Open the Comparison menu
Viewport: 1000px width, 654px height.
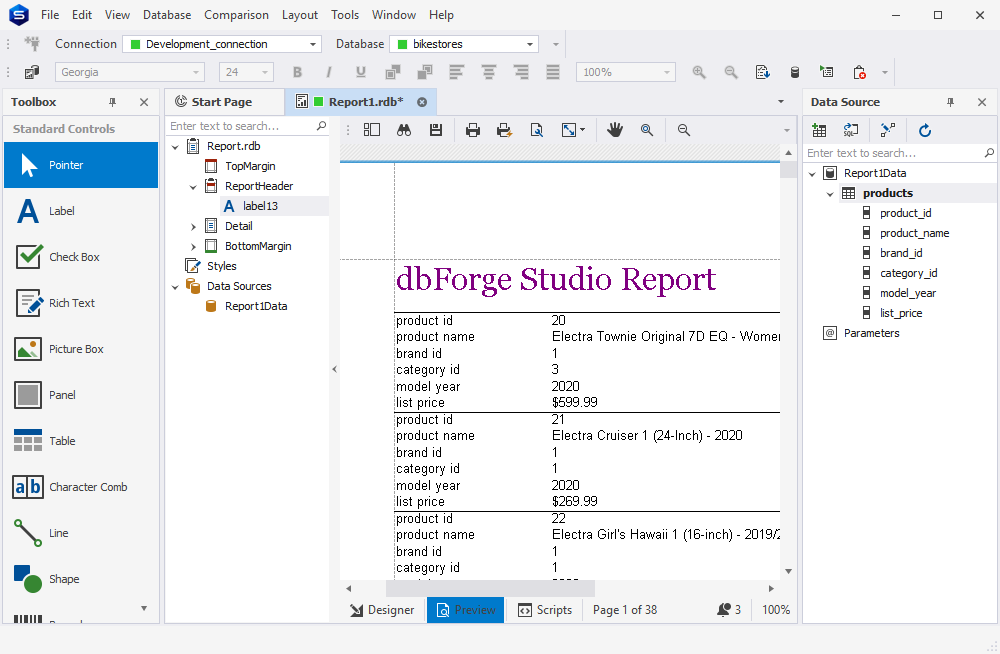click(236, 15)
